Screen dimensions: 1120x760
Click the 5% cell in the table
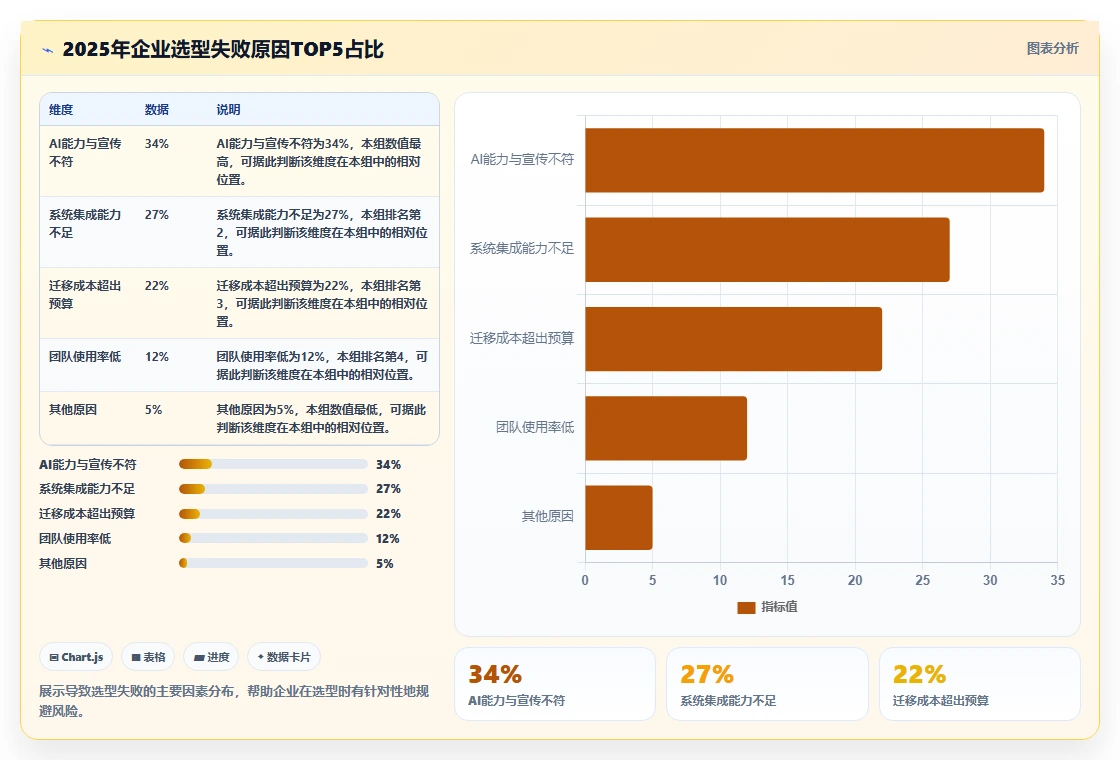point(154,409)
